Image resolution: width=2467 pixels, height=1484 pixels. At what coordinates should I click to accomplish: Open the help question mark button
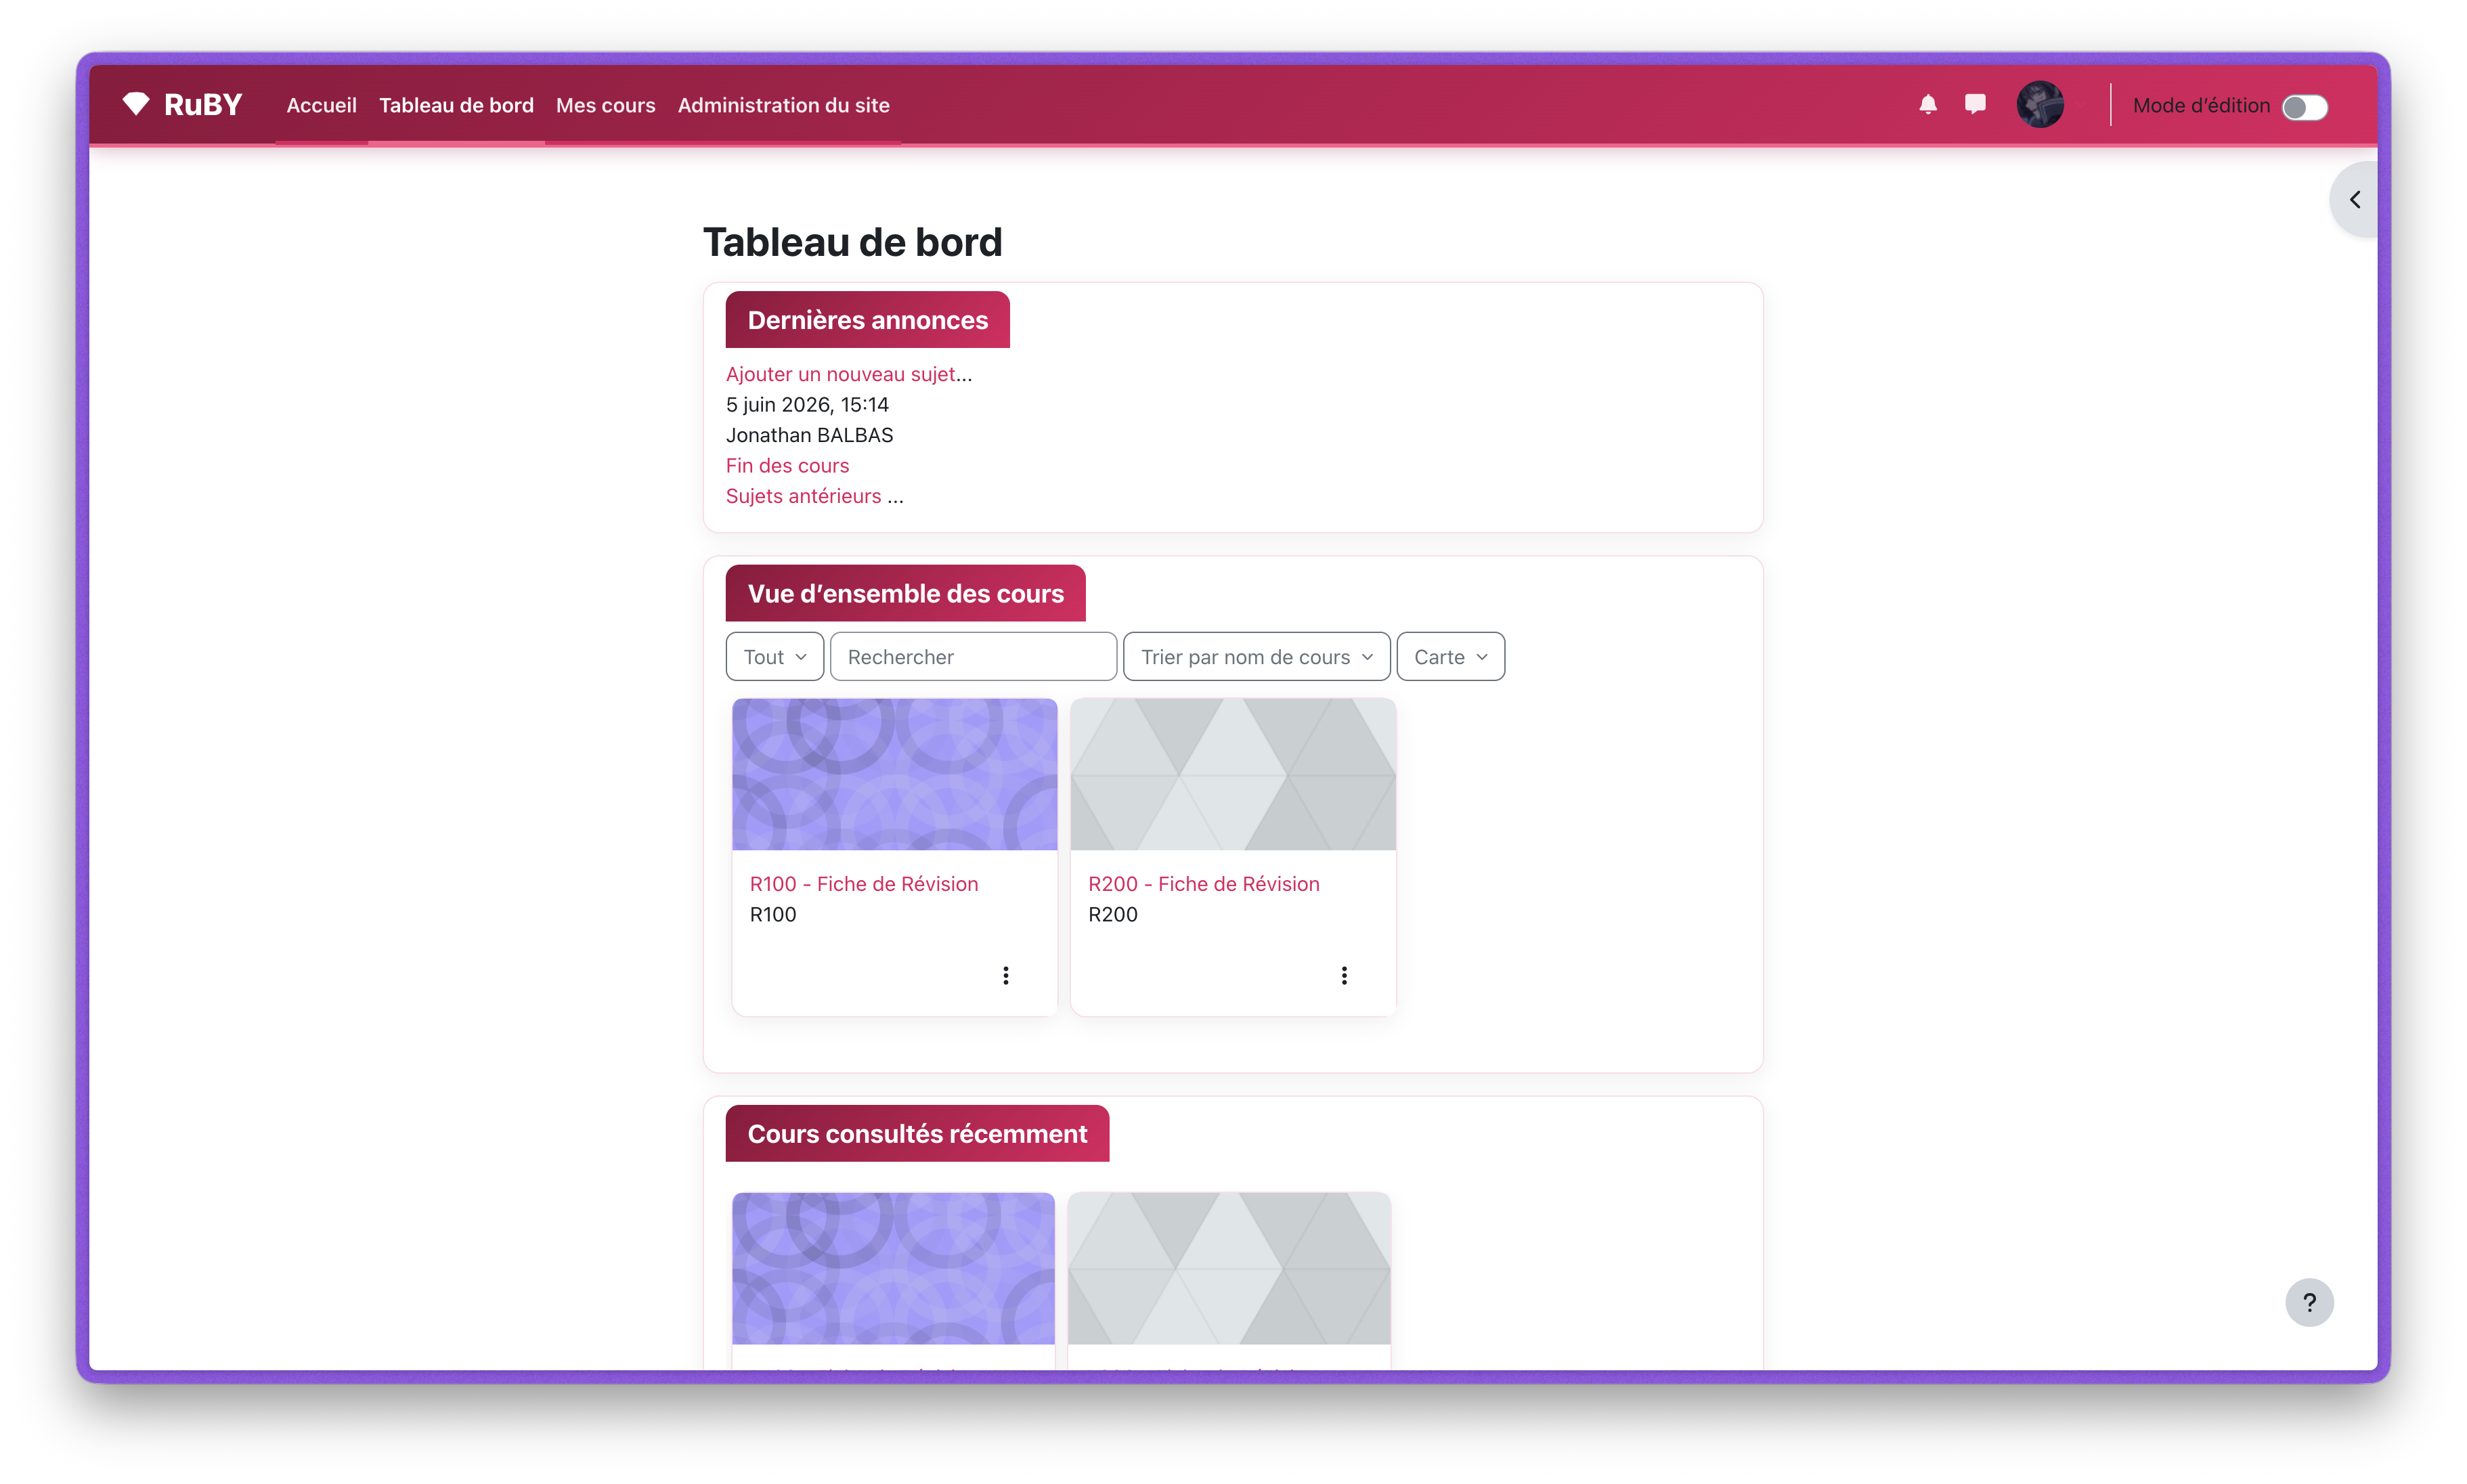[2309, 1302]
